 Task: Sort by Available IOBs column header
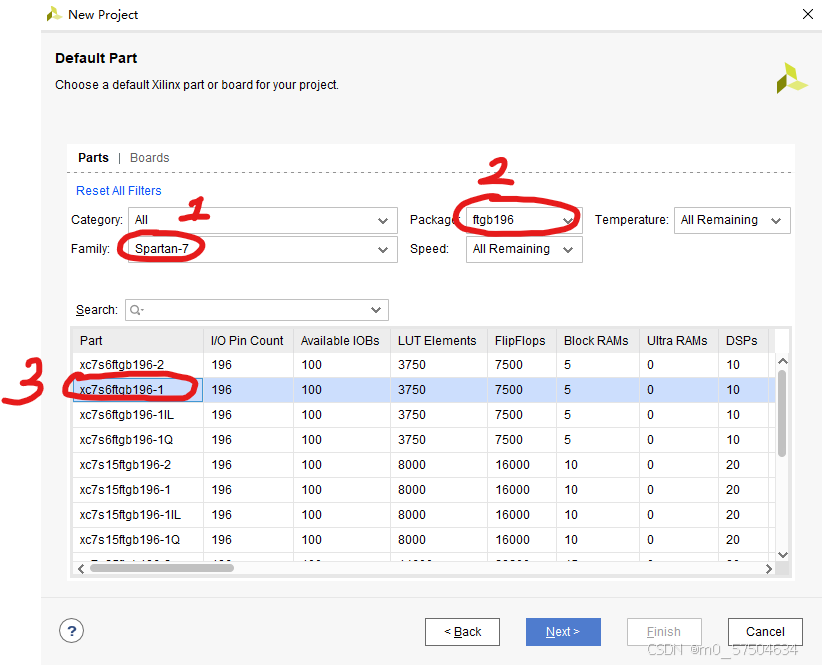341,341
